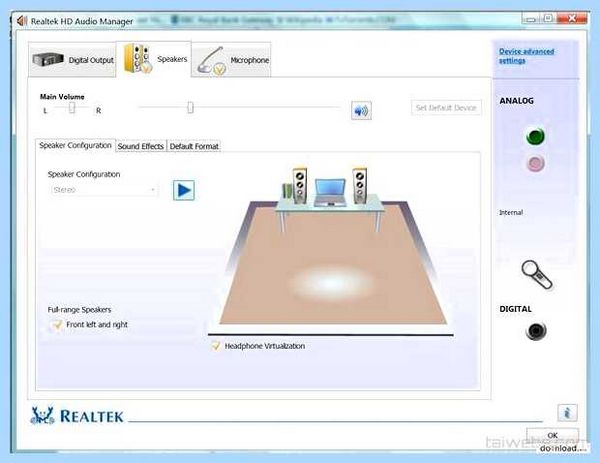Click the right speaker in room preview
This screenshot has height=463, width=600.
(360, 186)
